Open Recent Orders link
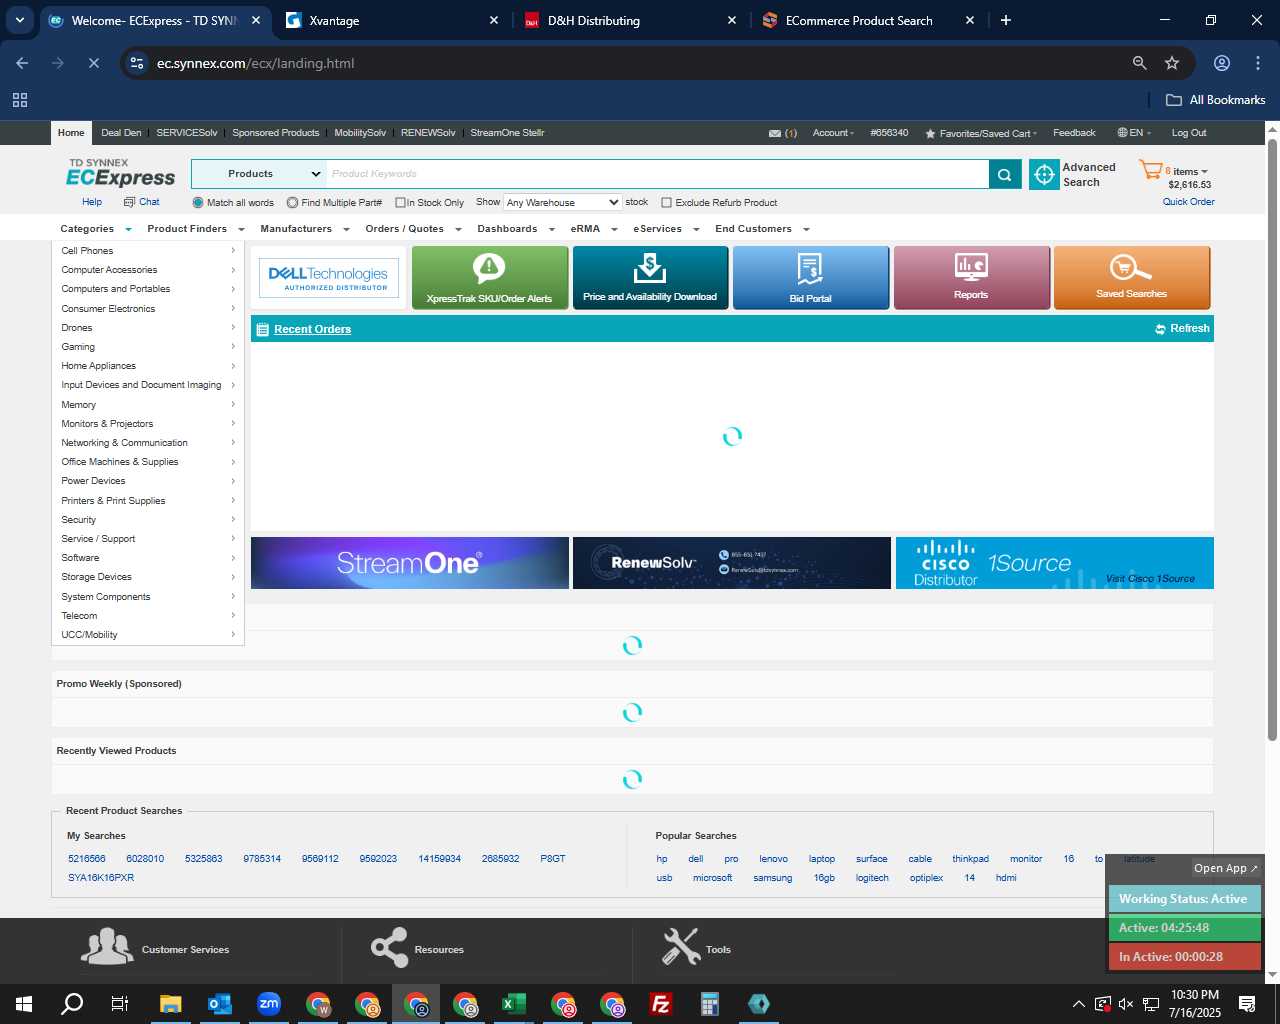Viewport: 1280px width, 1024px height. (x=312, y=329)
